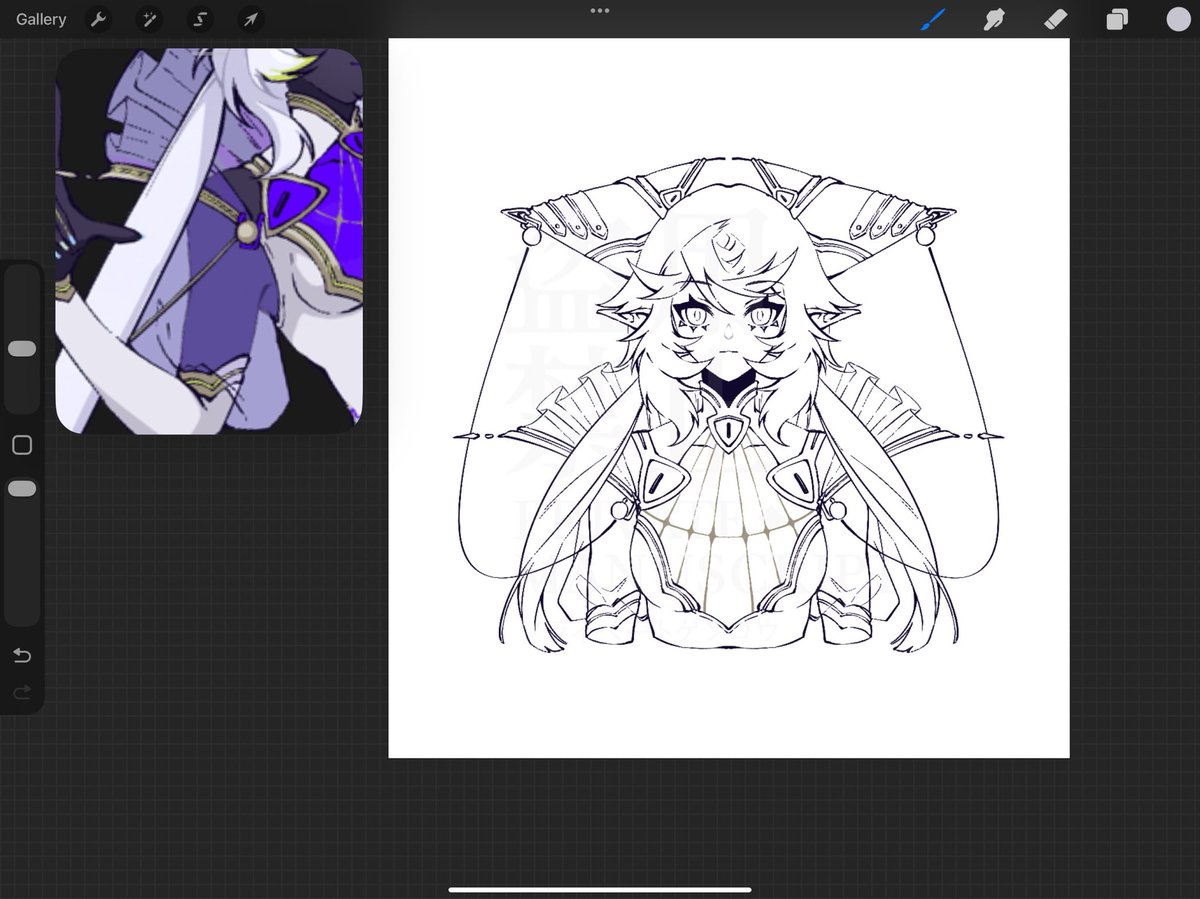
Task: Open the Layers panel
Action: (x=1116, y=19)
